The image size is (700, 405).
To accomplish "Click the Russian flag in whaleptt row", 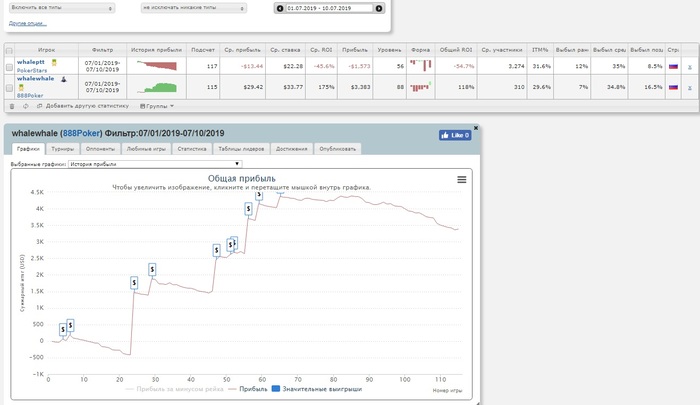I will pyautogui.click(x=673, y=66).
